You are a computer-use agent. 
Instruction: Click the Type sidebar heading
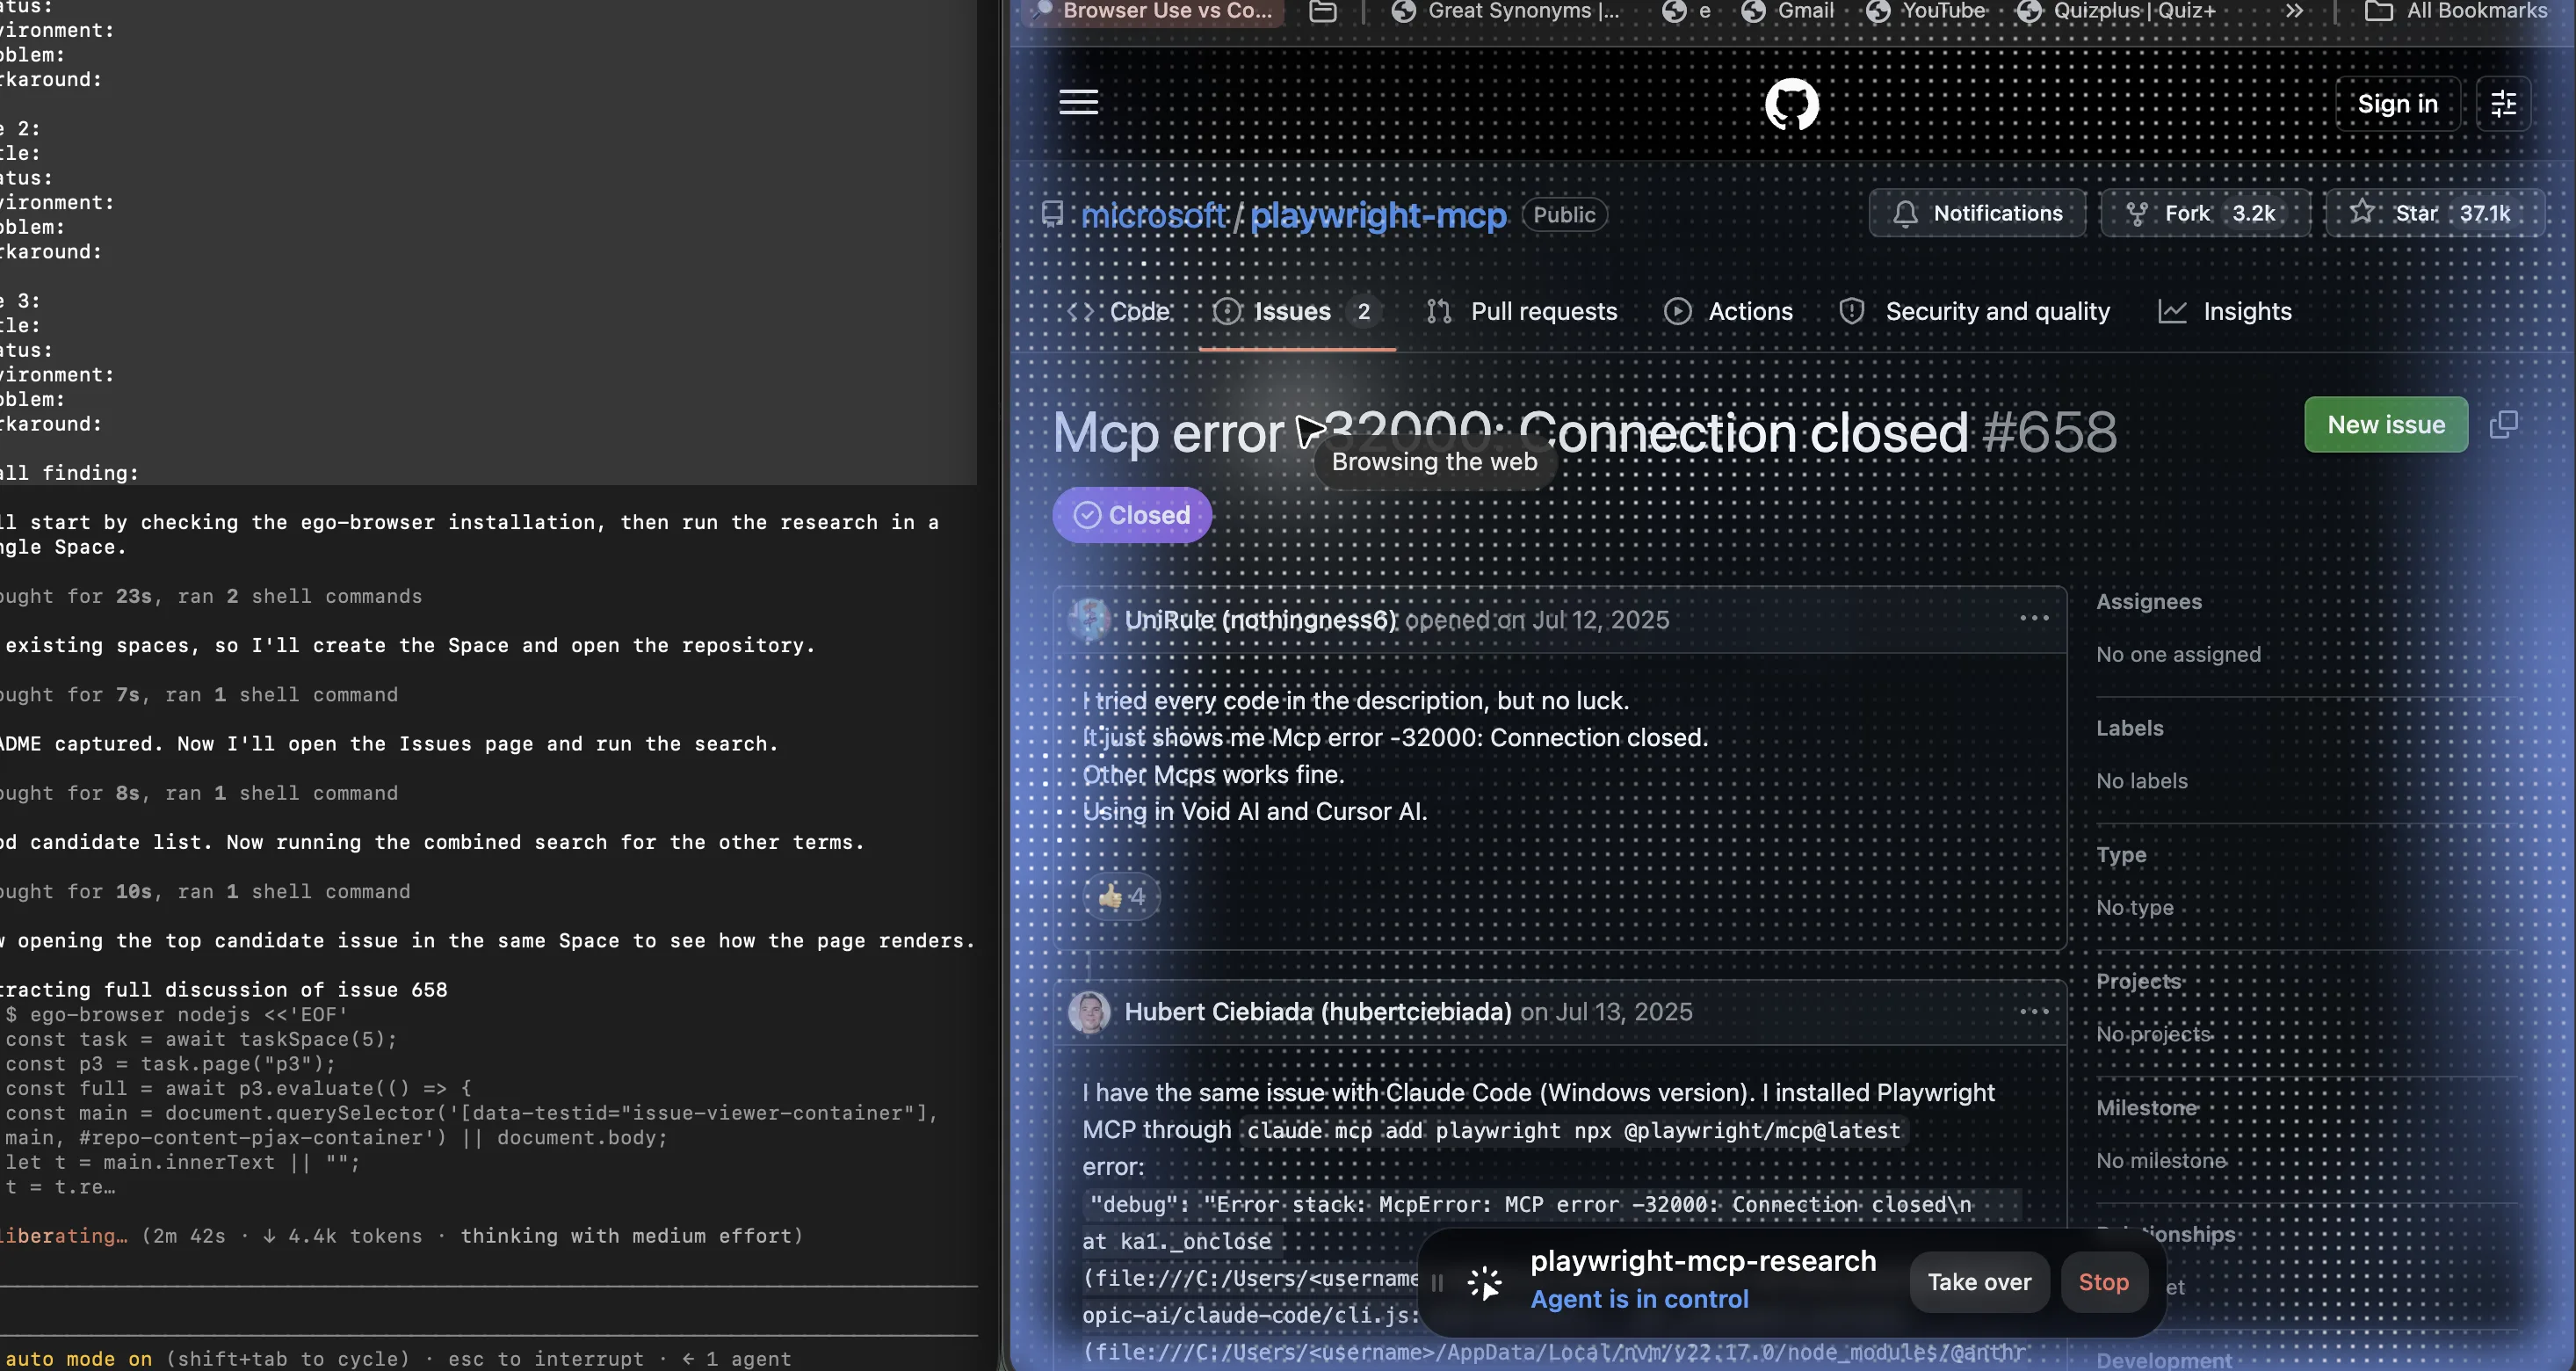(x=2121, y=855)
